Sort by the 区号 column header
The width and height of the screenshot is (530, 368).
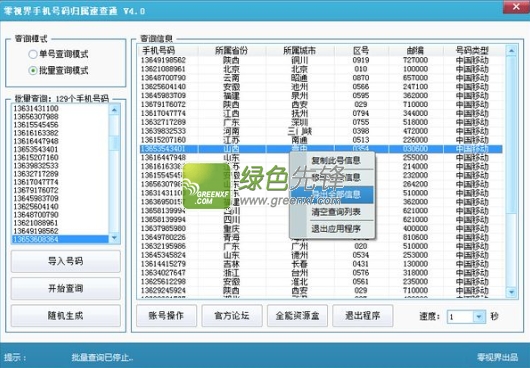[361, 51]
